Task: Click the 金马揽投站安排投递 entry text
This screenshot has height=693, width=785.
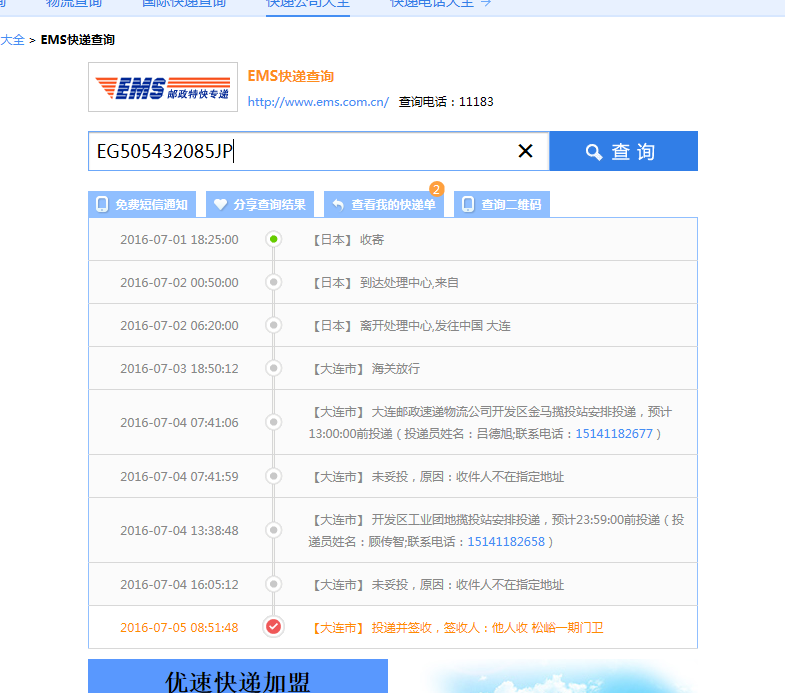Action: (x=490, y=423)
